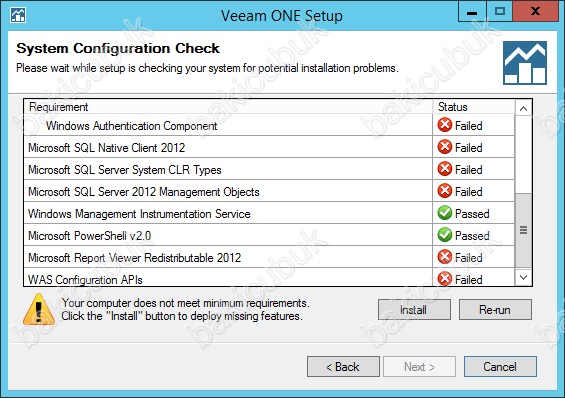Cancel the Veeam ONE setup

[500, 367]
